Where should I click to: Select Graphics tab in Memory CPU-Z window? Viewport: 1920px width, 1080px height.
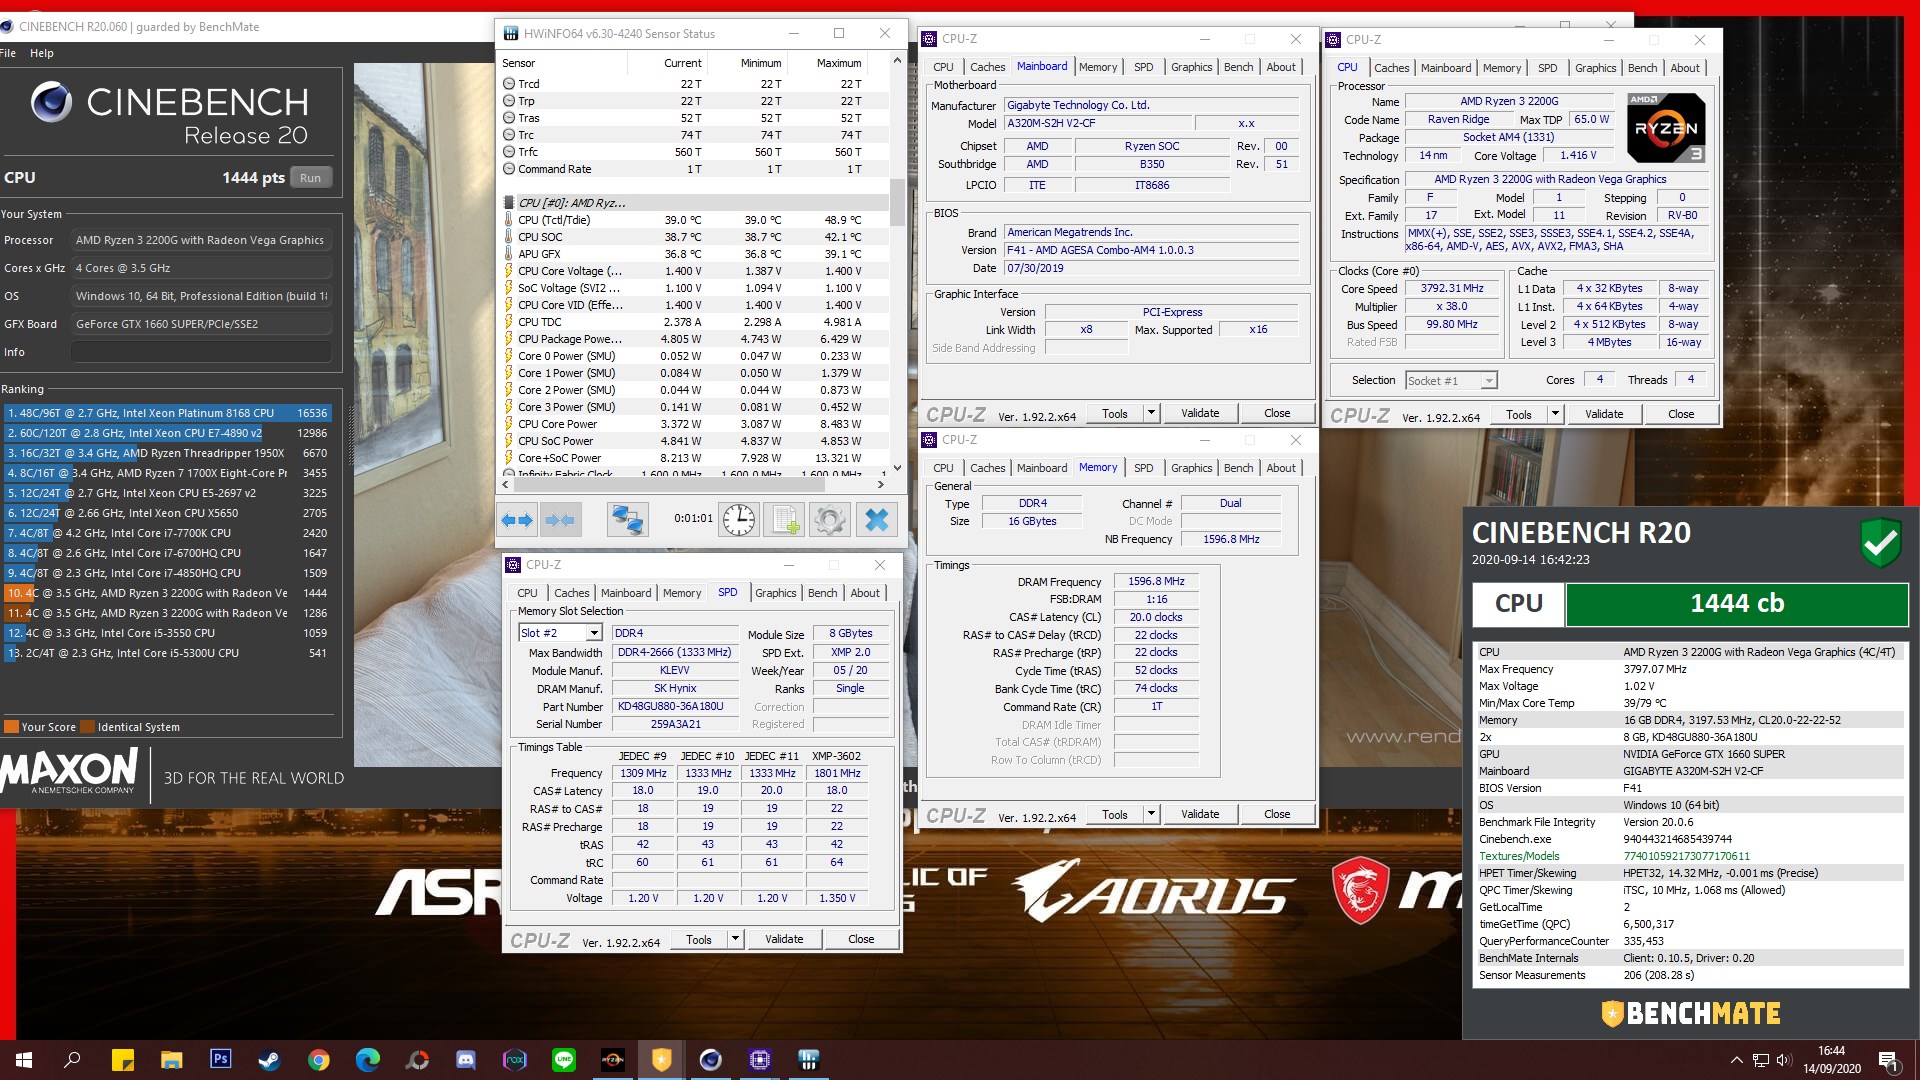[x=1191, y=468]
